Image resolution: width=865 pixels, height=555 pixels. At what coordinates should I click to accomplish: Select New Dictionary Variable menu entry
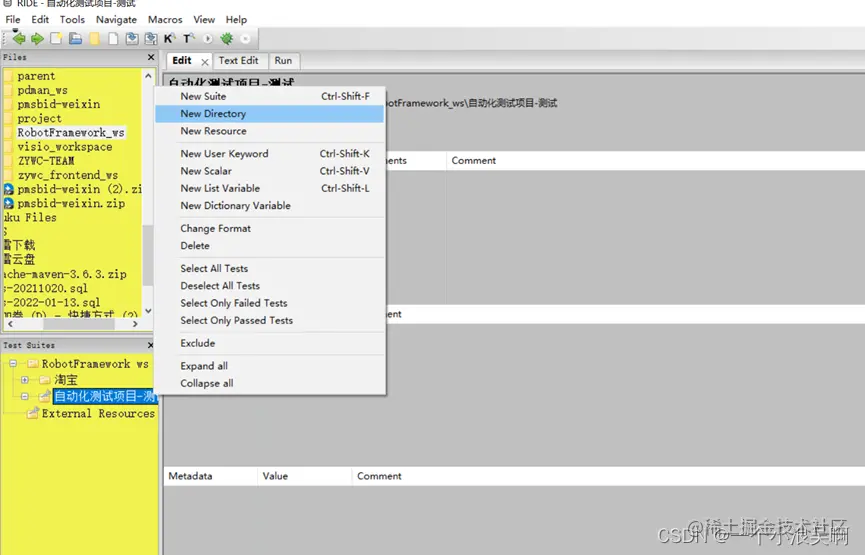pos(270,206)
